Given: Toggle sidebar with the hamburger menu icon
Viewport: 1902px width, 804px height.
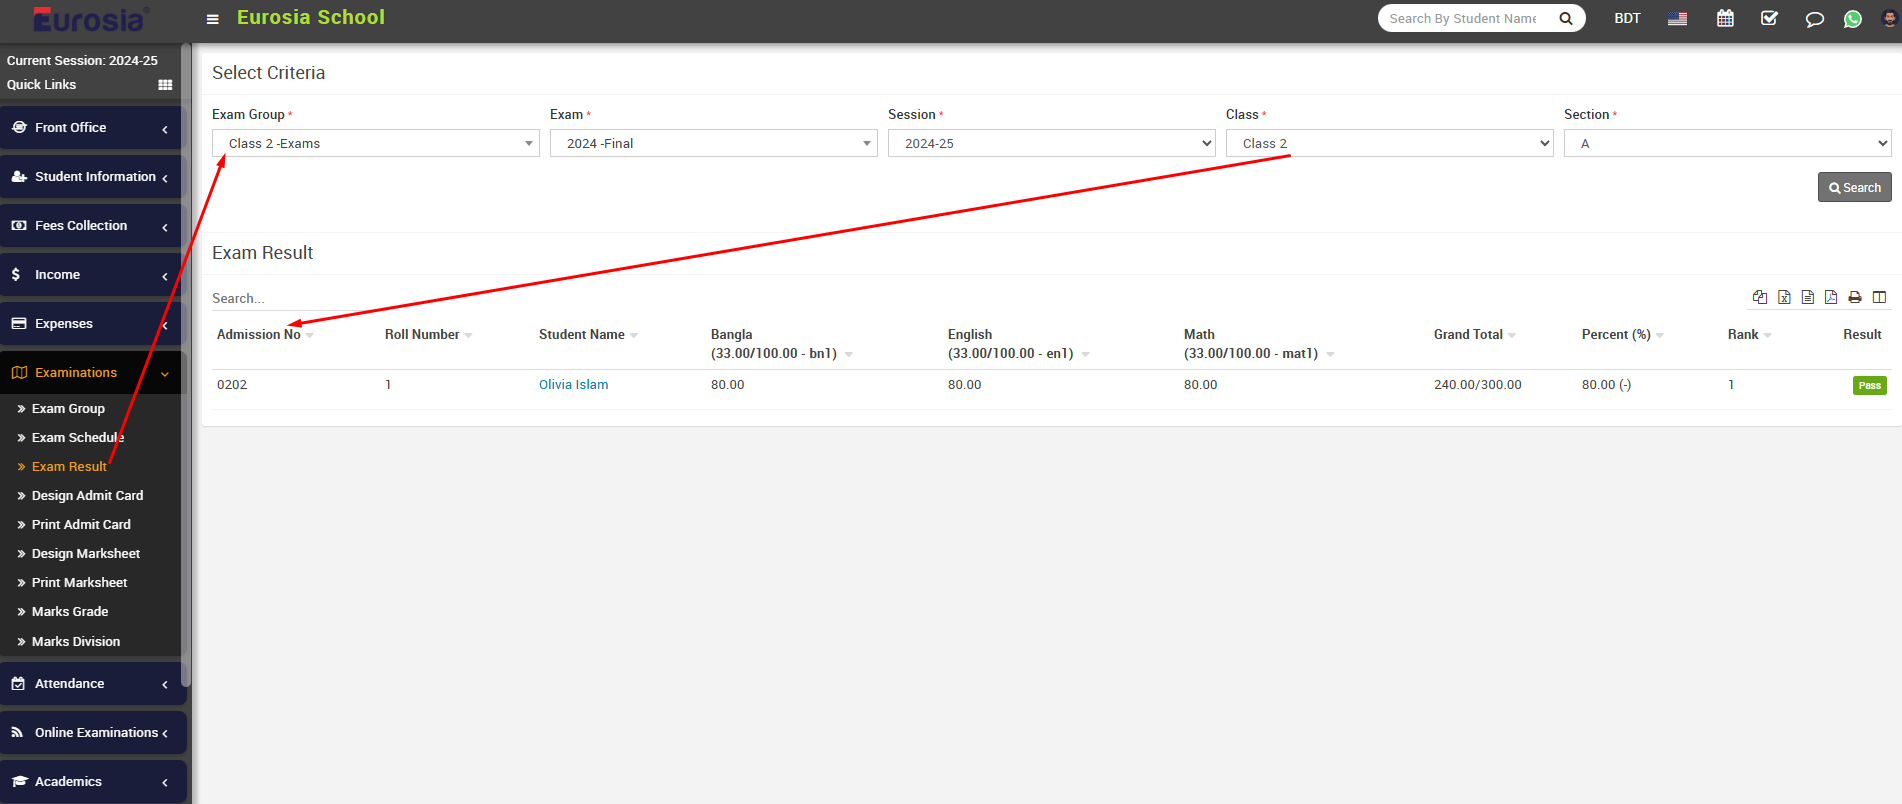Looking at the screenshot, I should click(x=212, y=19).
